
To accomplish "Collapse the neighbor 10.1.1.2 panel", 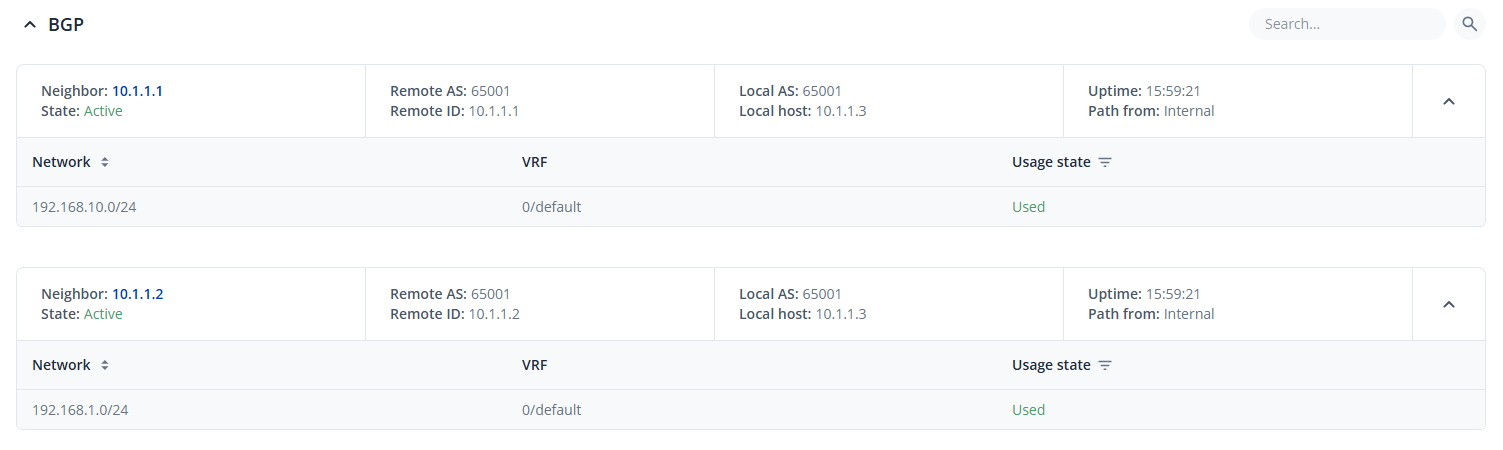I will (1448, 304).
